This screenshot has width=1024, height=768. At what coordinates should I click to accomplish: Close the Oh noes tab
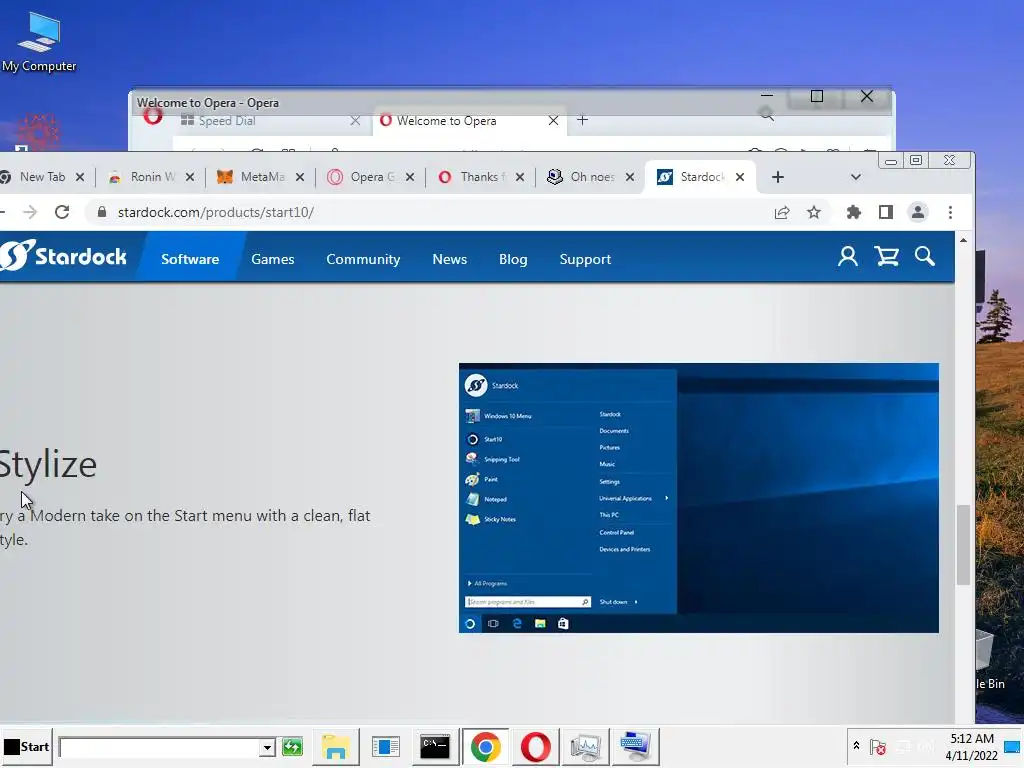click(x=630, y=177)
